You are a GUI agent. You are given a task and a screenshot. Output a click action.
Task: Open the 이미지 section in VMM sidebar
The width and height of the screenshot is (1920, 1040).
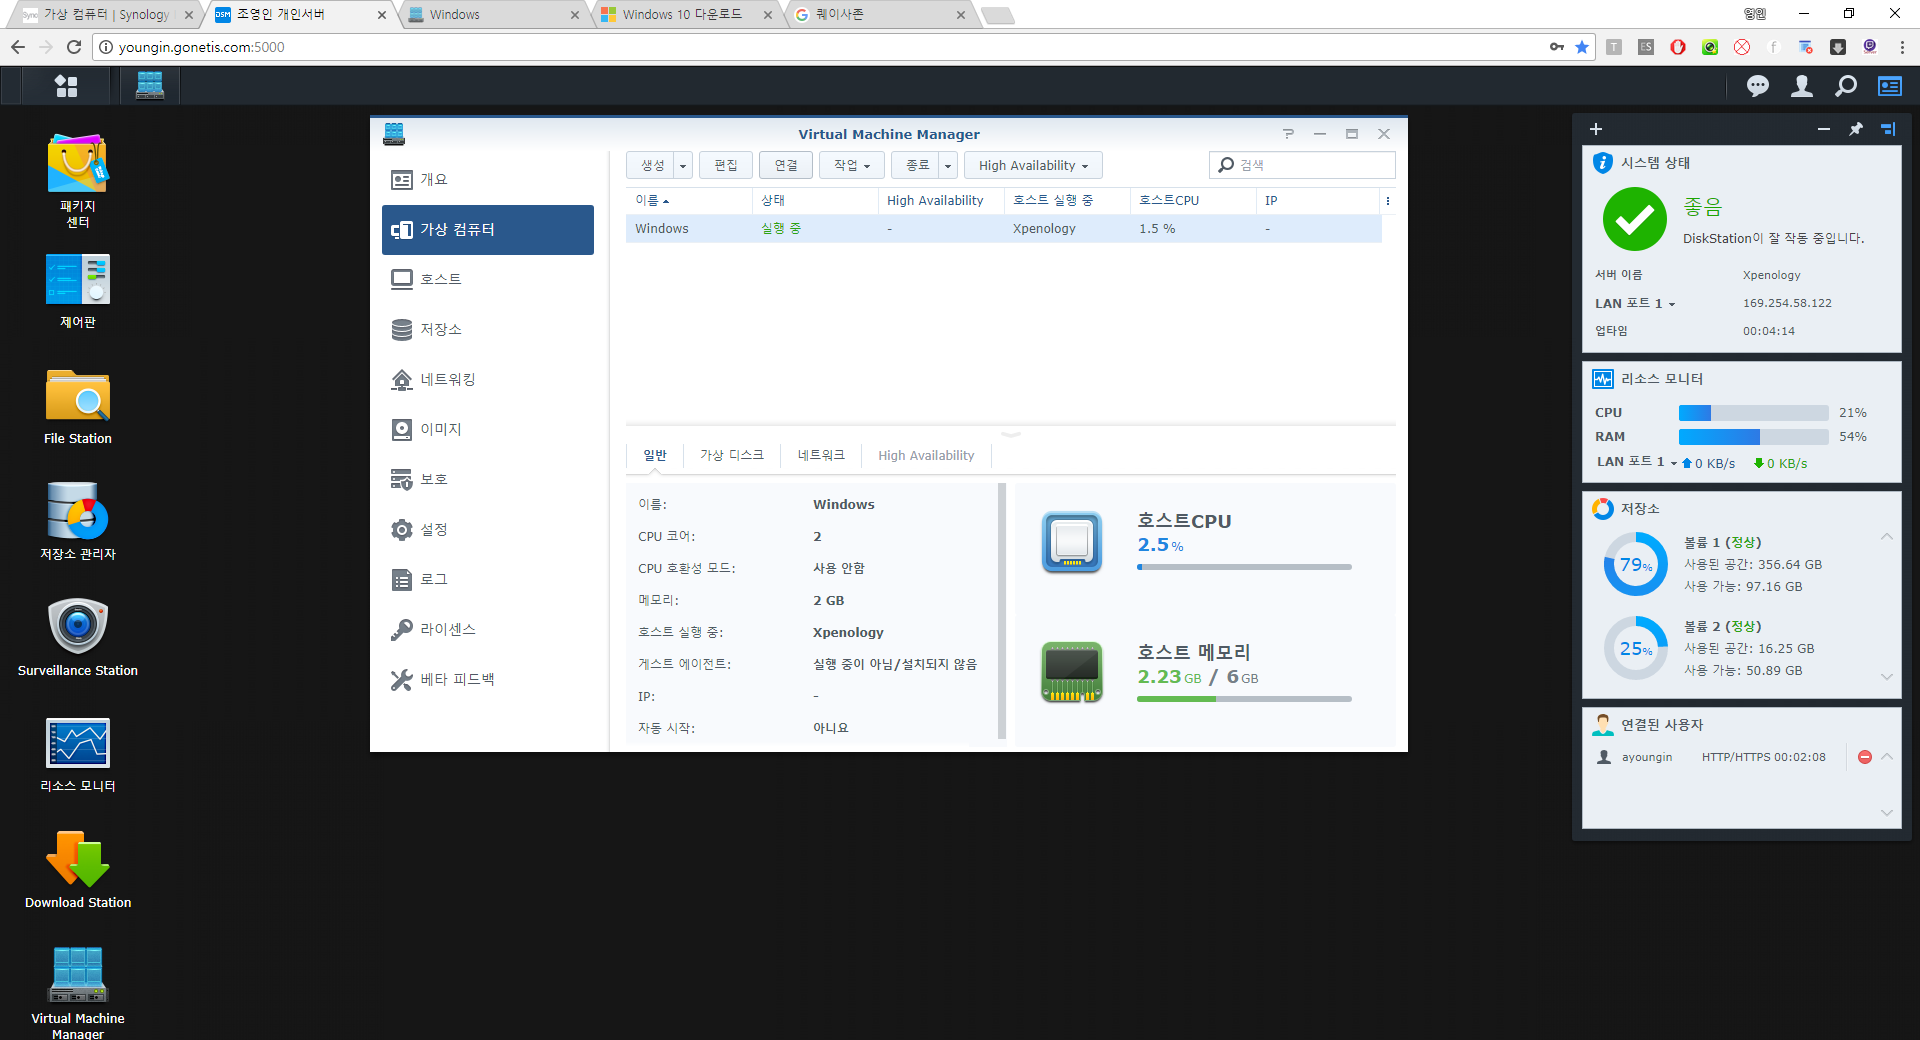442,429
